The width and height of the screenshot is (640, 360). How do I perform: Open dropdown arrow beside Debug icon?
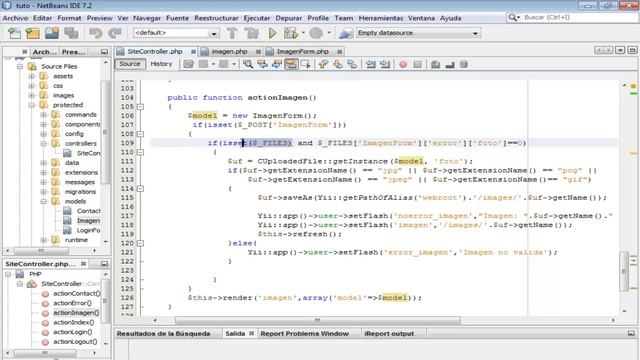pos(303,33)
